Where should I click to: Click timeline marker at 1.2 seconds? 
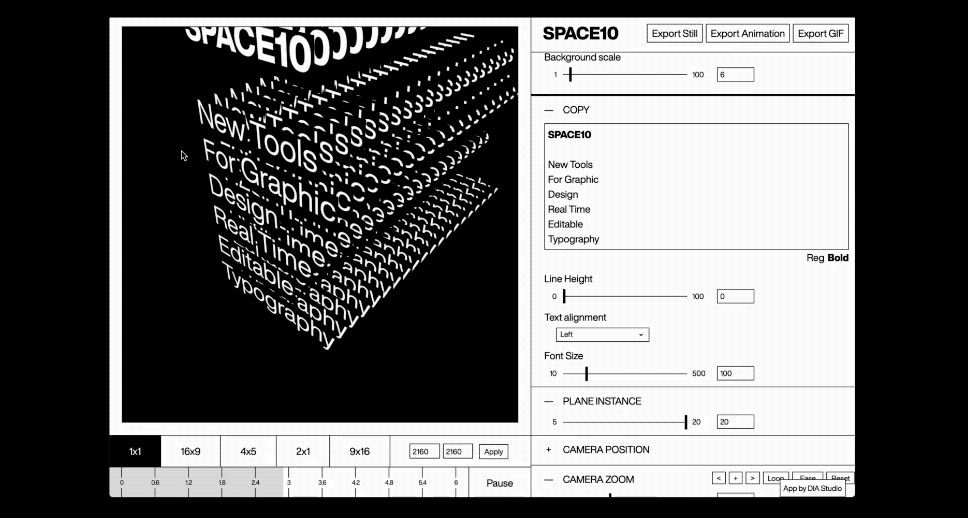coord(188,483)
